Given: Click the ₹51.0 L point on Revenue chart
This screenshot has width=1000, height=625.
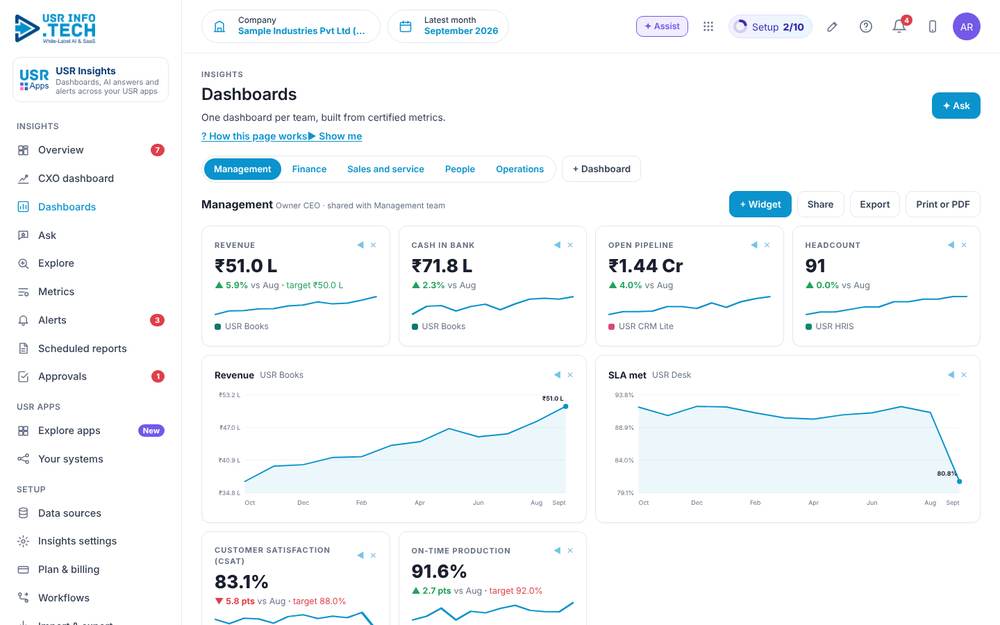Looking at the screenshot, I should coord(566,406).
